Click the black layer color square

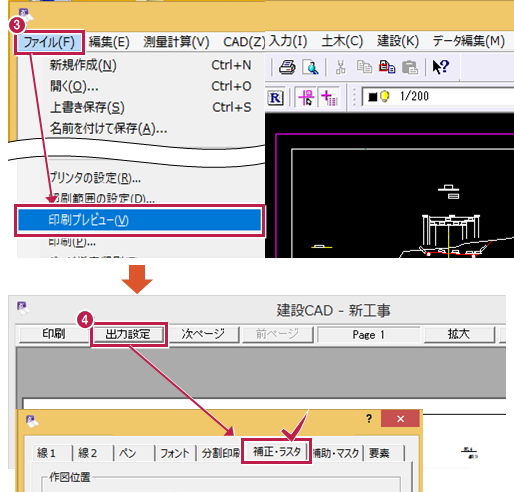[x=373, y=97]
